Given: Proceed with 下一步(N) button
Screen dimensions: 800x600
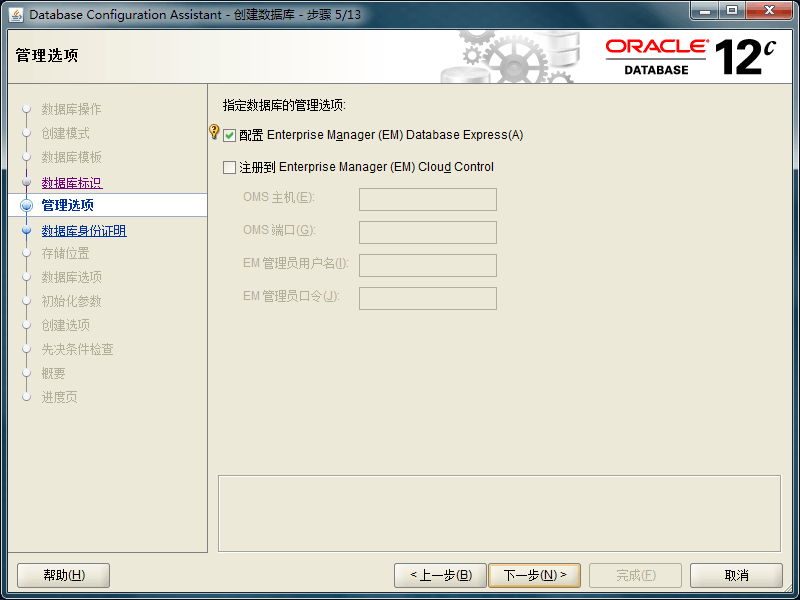Looking at the screenshot, I should click(534, 575).
